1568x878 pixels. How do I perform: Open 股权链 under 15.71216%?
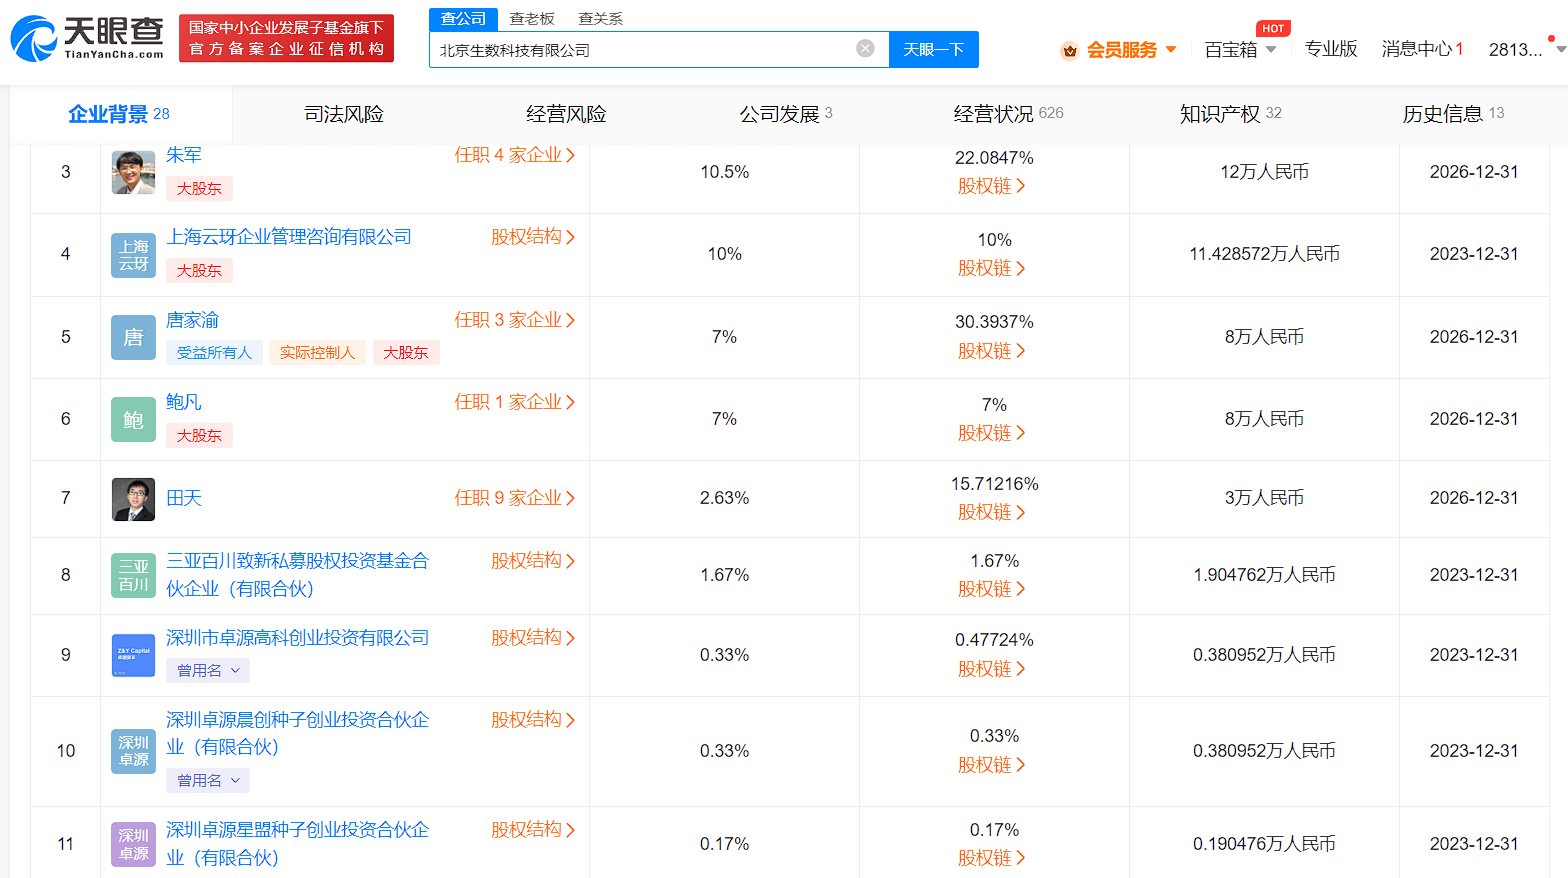992,512
